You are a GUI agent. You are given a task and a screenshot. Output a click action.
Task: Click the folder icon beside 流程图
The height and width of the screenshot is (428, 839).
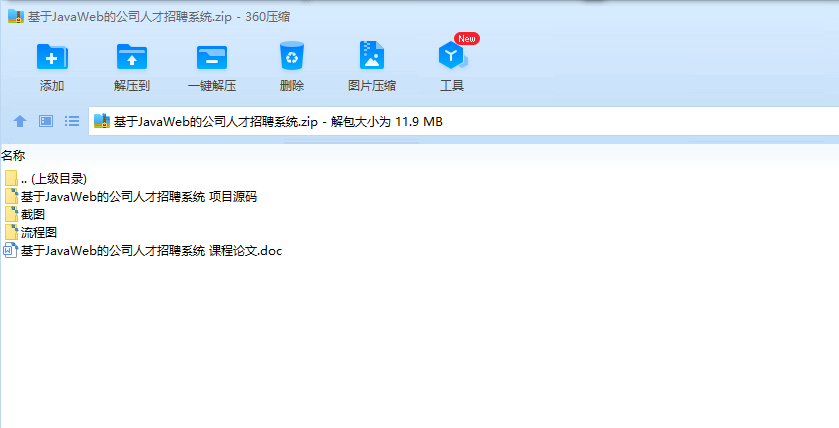11,233
